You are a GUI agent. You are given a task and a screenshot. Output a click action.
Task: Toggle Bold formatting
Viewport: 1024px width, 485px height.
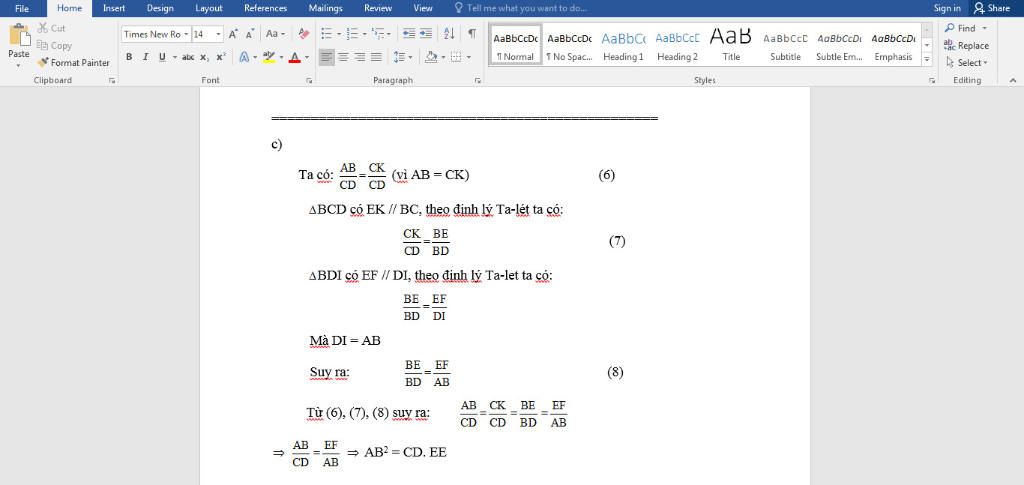pyautogui.click(x=129, y=57)
